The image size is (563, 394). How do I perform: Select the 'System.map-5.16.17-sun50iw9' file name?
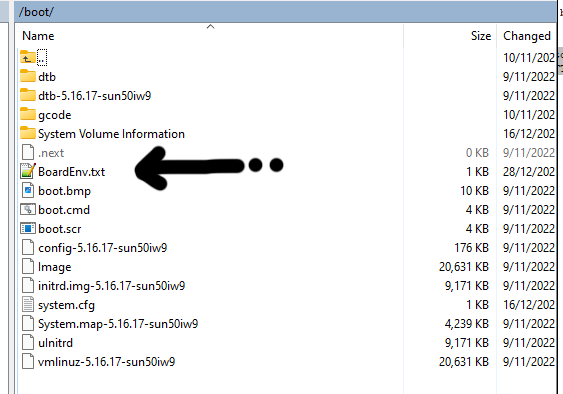[118, 324]
